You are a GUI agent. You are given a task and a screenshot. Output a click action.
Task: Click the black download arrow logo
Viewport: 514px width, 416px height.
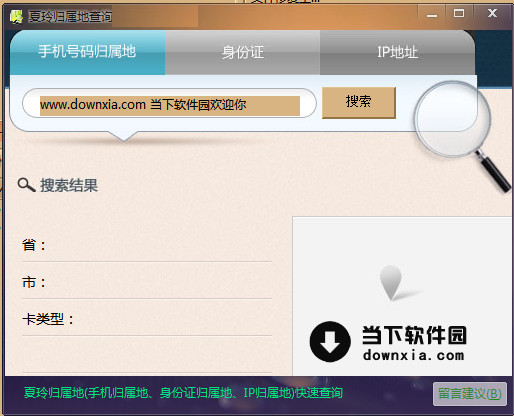[x=330, y=342]
